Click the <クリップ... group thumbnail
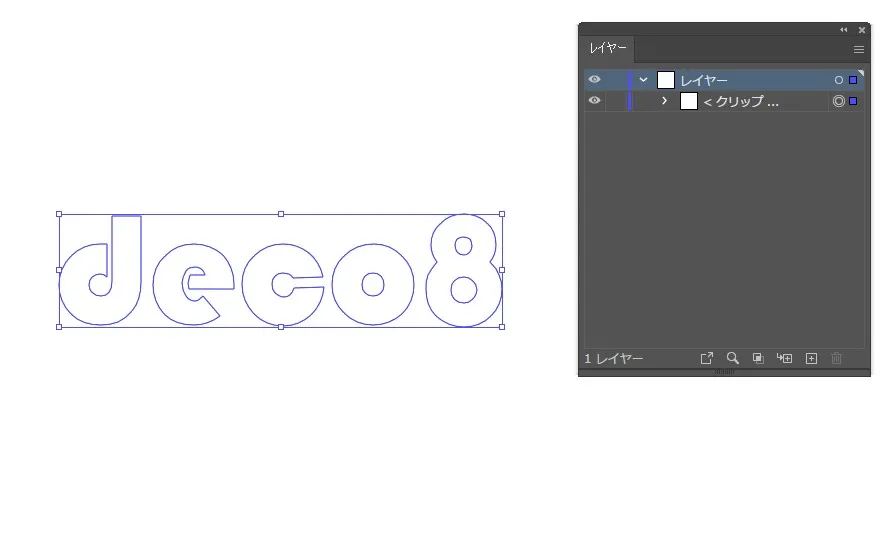 [688, 101]
